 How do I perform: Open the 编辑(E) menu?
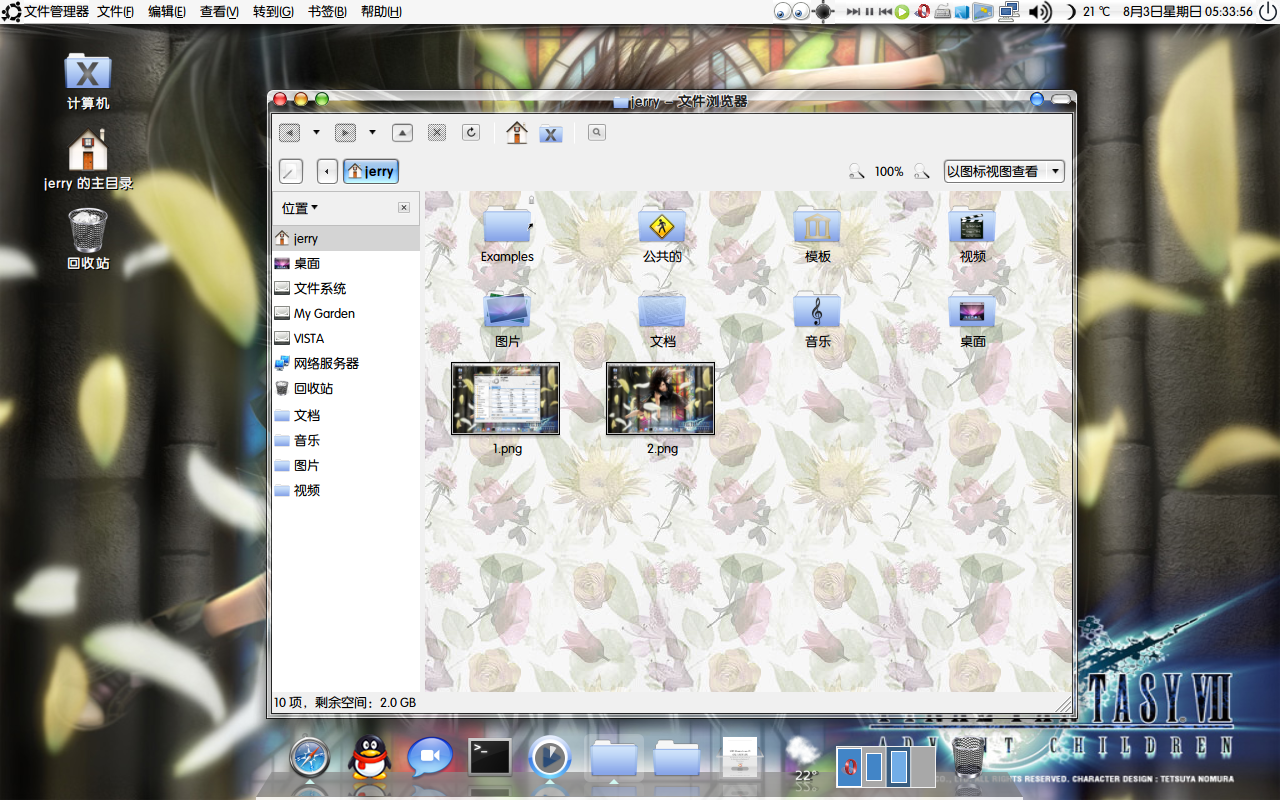coord(167,12)
